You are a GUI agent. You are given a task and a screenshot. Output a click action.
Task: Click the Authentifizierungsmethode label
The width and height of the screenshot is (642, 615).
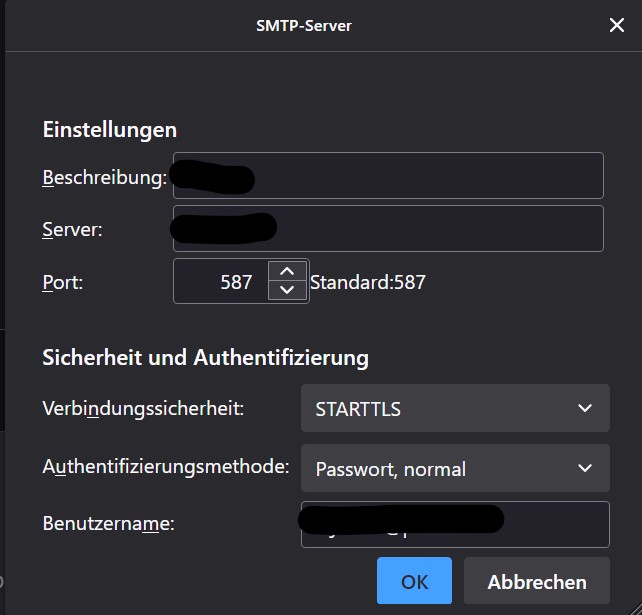point(166,466)
